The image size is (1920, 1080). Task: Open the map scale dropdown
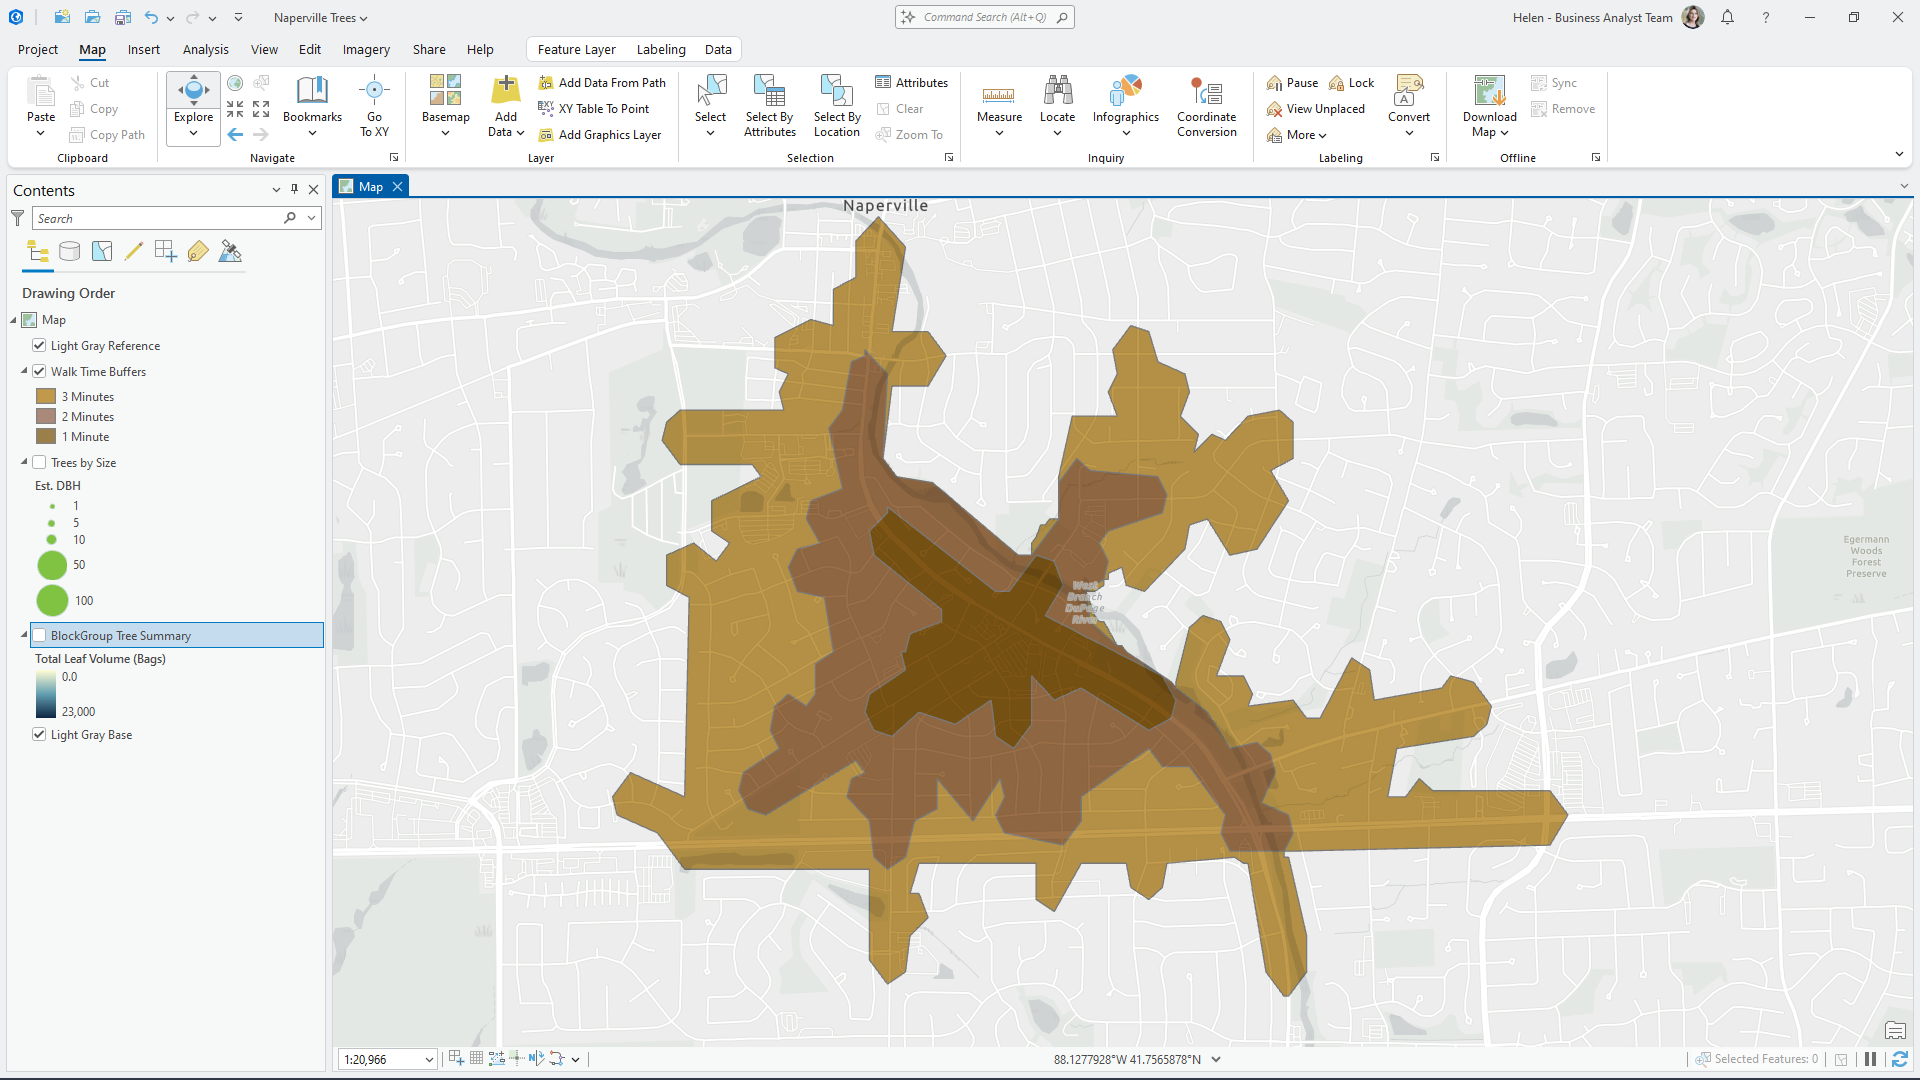coord(429,1060)
